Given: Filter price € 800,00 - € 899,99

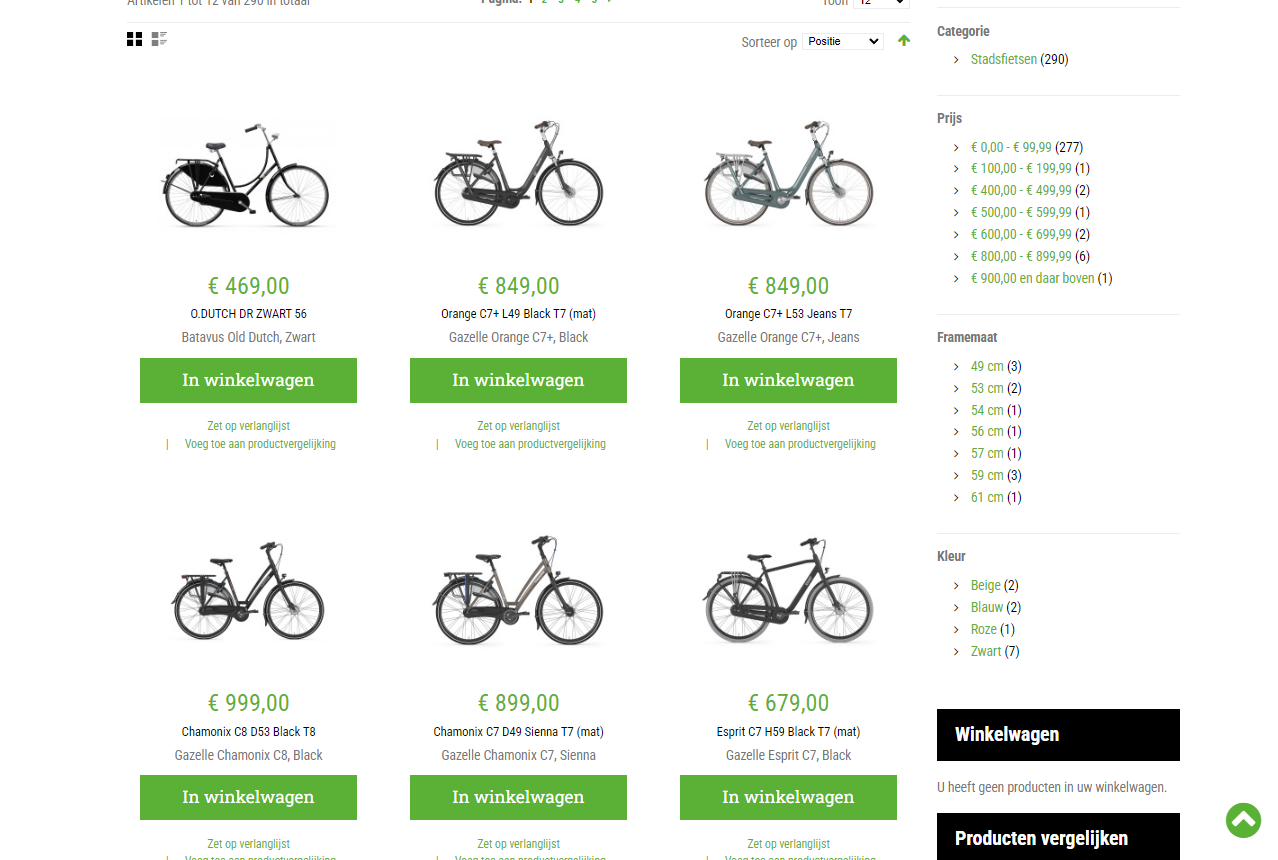Looking at the screenshot, I should 1021,257.
